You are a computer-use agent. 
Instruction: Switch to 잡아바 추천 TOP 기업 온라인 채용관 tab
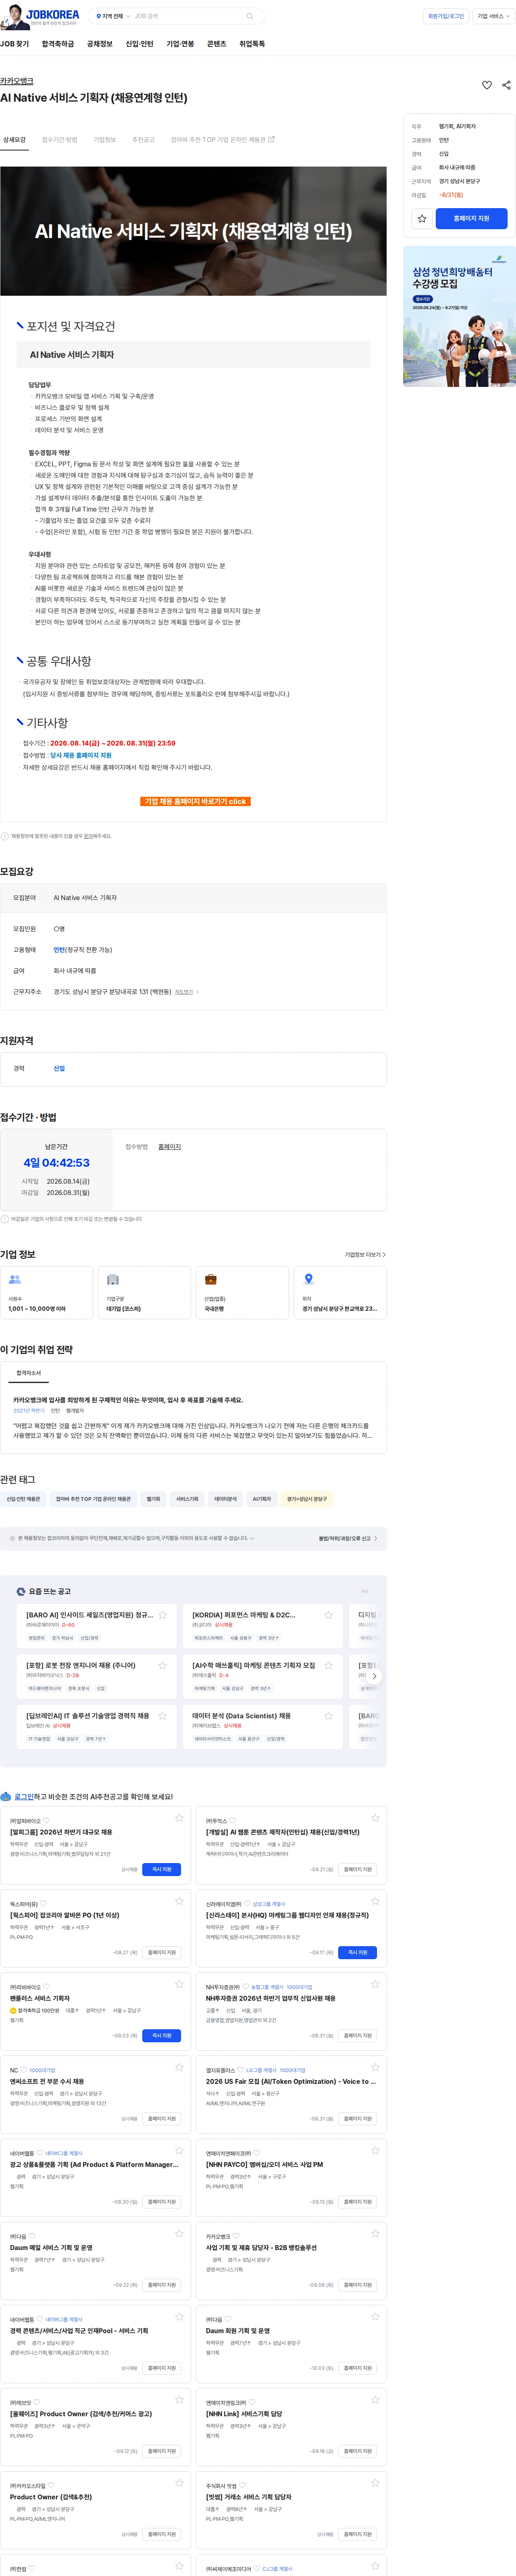click(x=222, y=140)
